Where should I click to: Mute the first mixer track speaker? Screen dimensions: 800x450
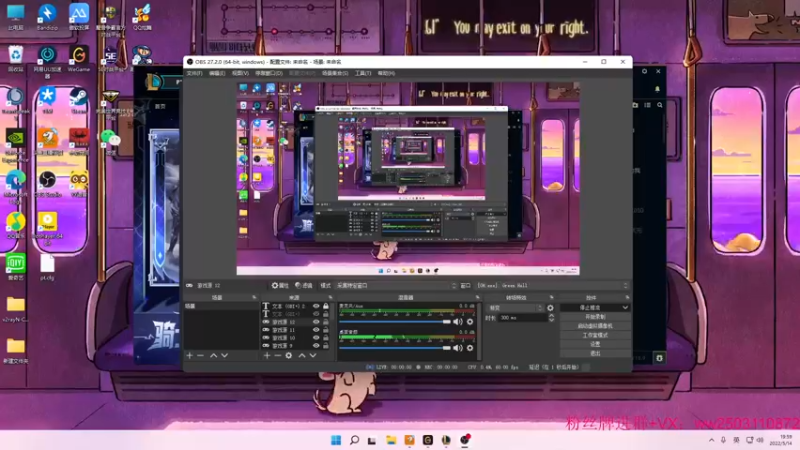pyautogui.click(x=458, y=322)
